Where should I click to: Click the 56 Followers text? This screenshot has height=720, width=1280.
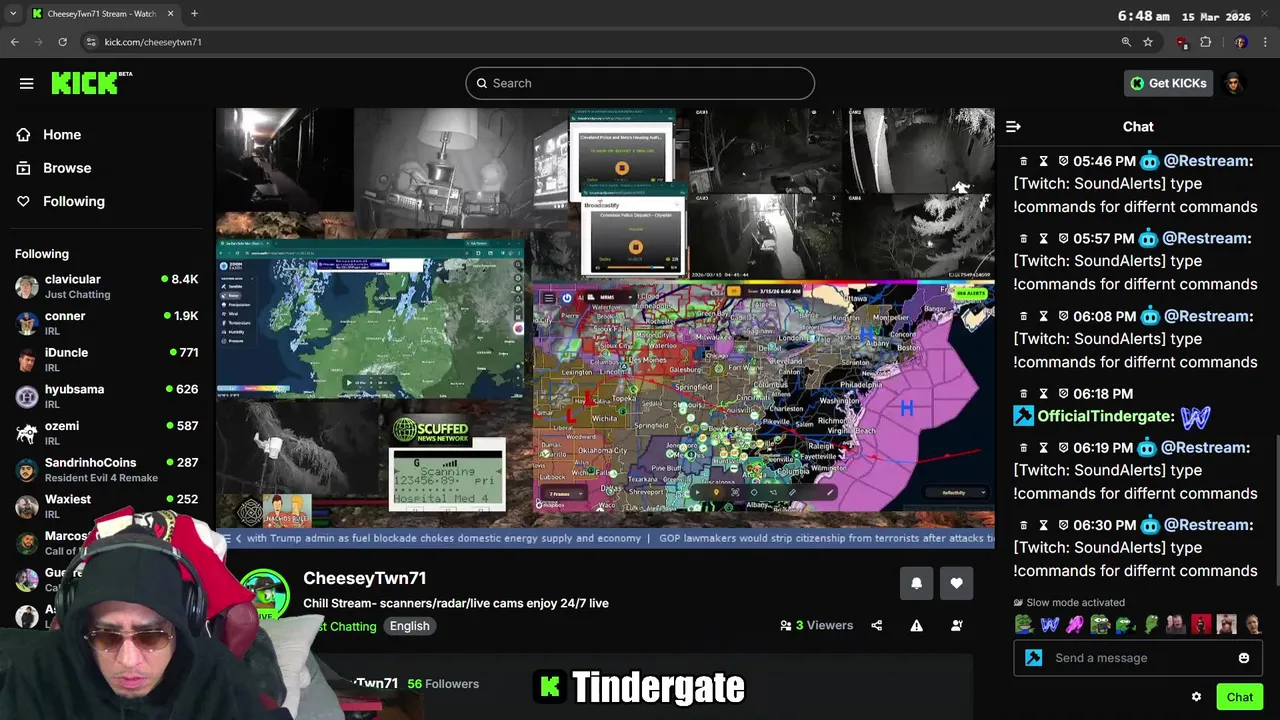point(443,684)
